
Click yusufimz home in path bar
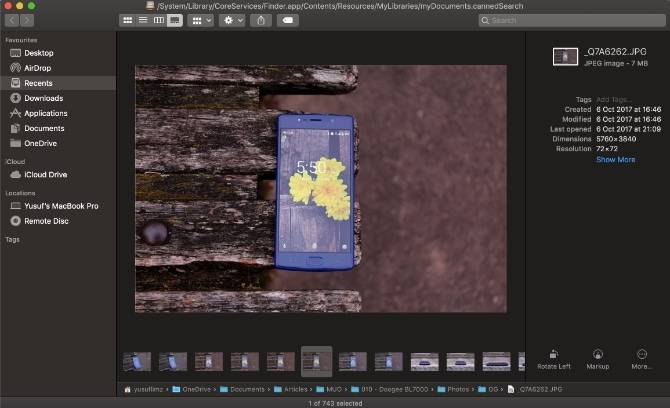point(144,389)
